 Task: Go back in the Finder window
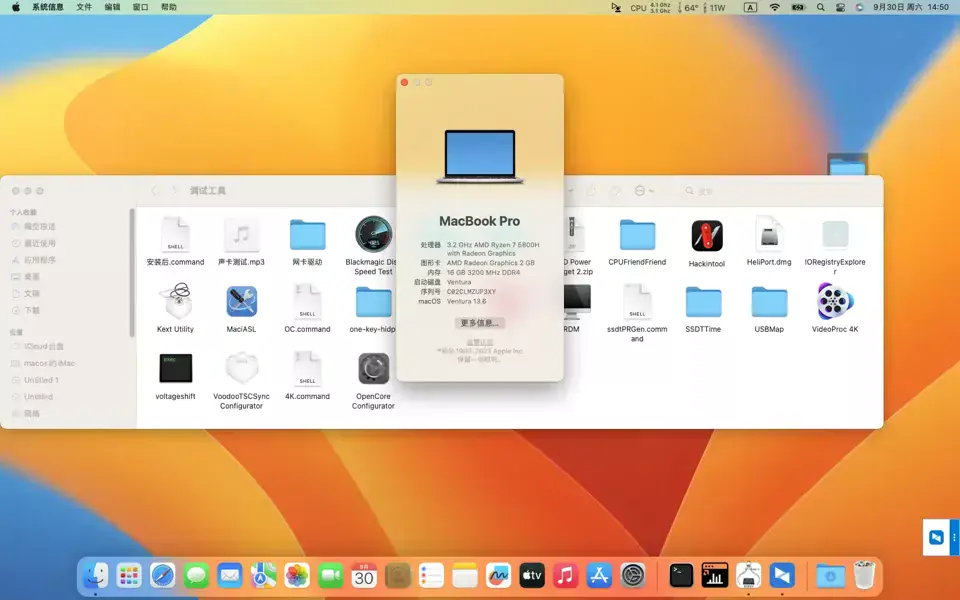154,191
